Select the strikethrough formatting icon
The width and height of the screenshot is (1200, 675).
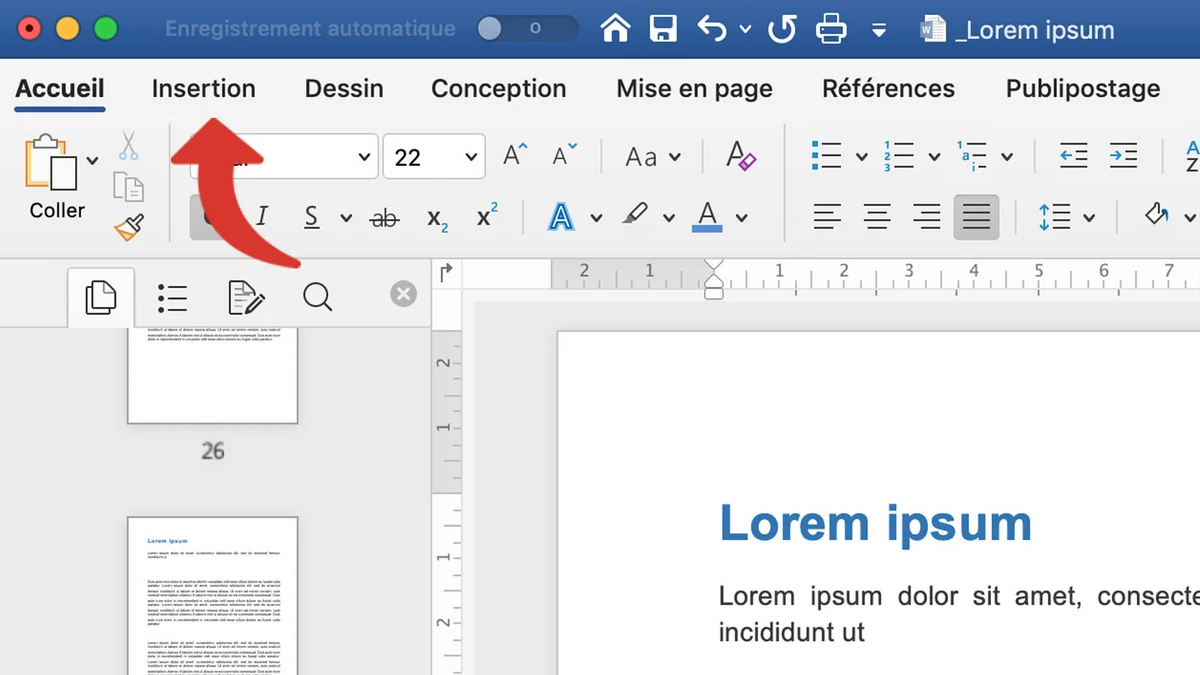pyautogui.click(x=384, y=217)
